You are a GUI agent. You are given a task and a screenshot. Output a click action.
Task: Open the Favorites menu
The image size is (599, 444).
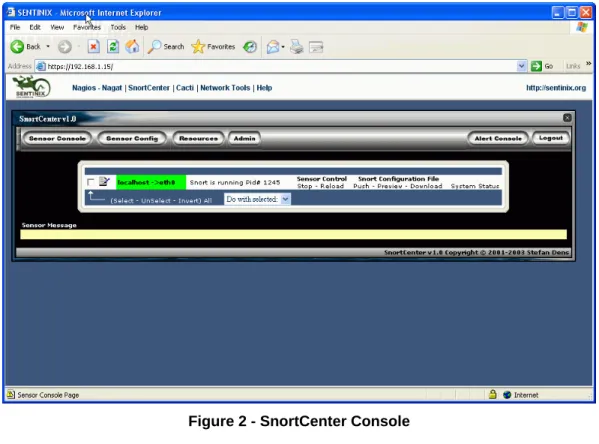pos(87,27)
